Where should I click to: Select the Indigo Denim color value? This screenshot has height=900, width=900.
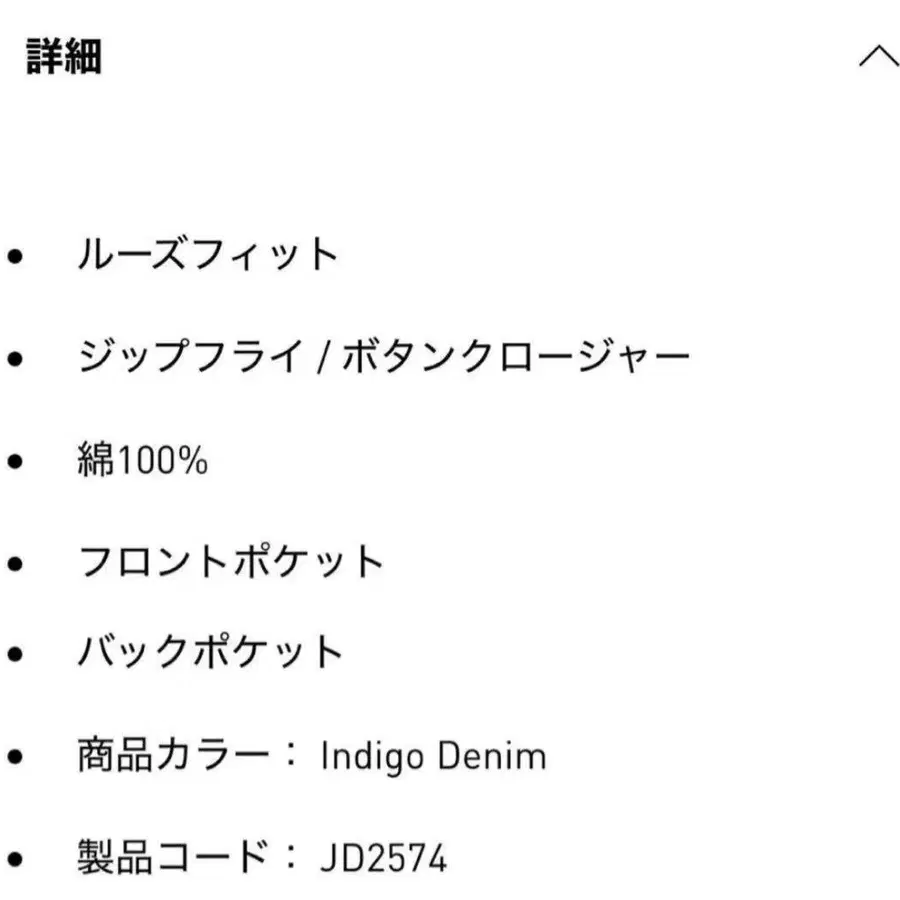433,756
